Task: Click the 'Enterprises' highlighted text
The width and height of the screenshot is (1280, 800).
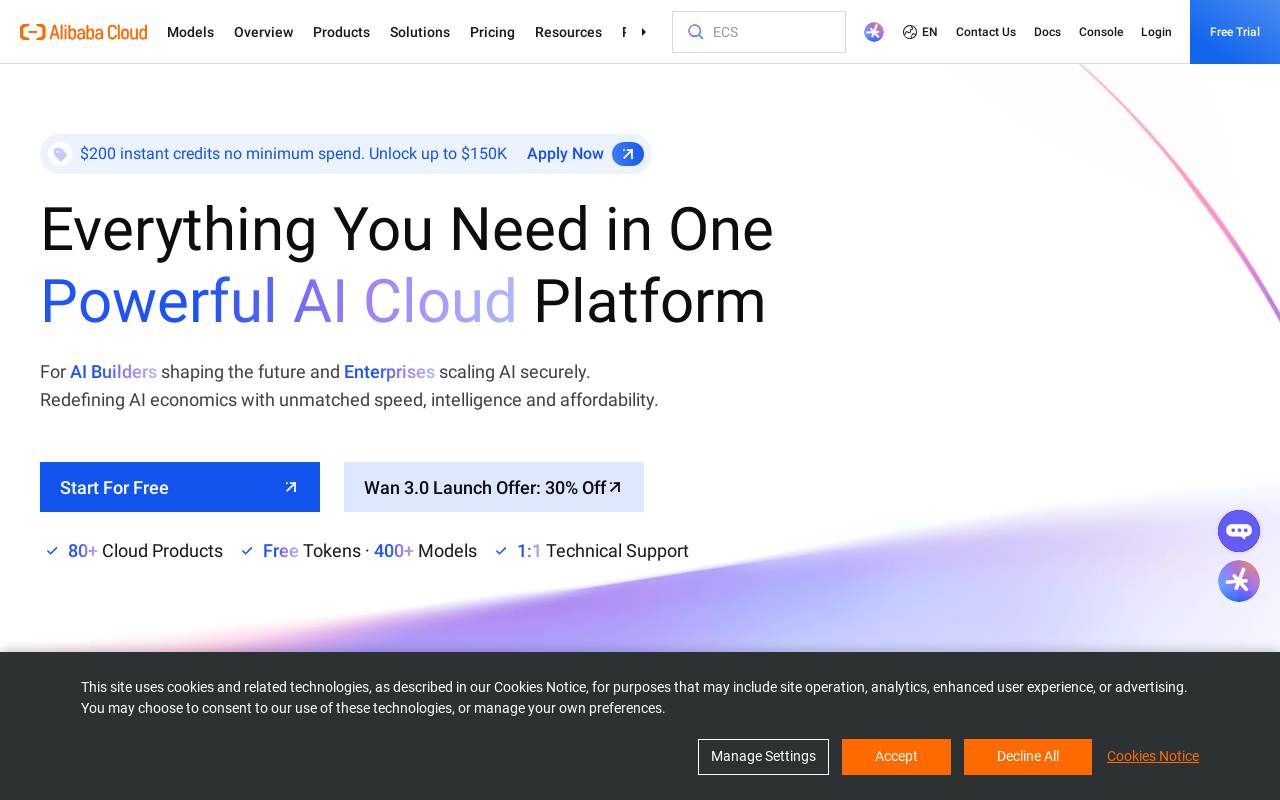Action: coord(389,372)
